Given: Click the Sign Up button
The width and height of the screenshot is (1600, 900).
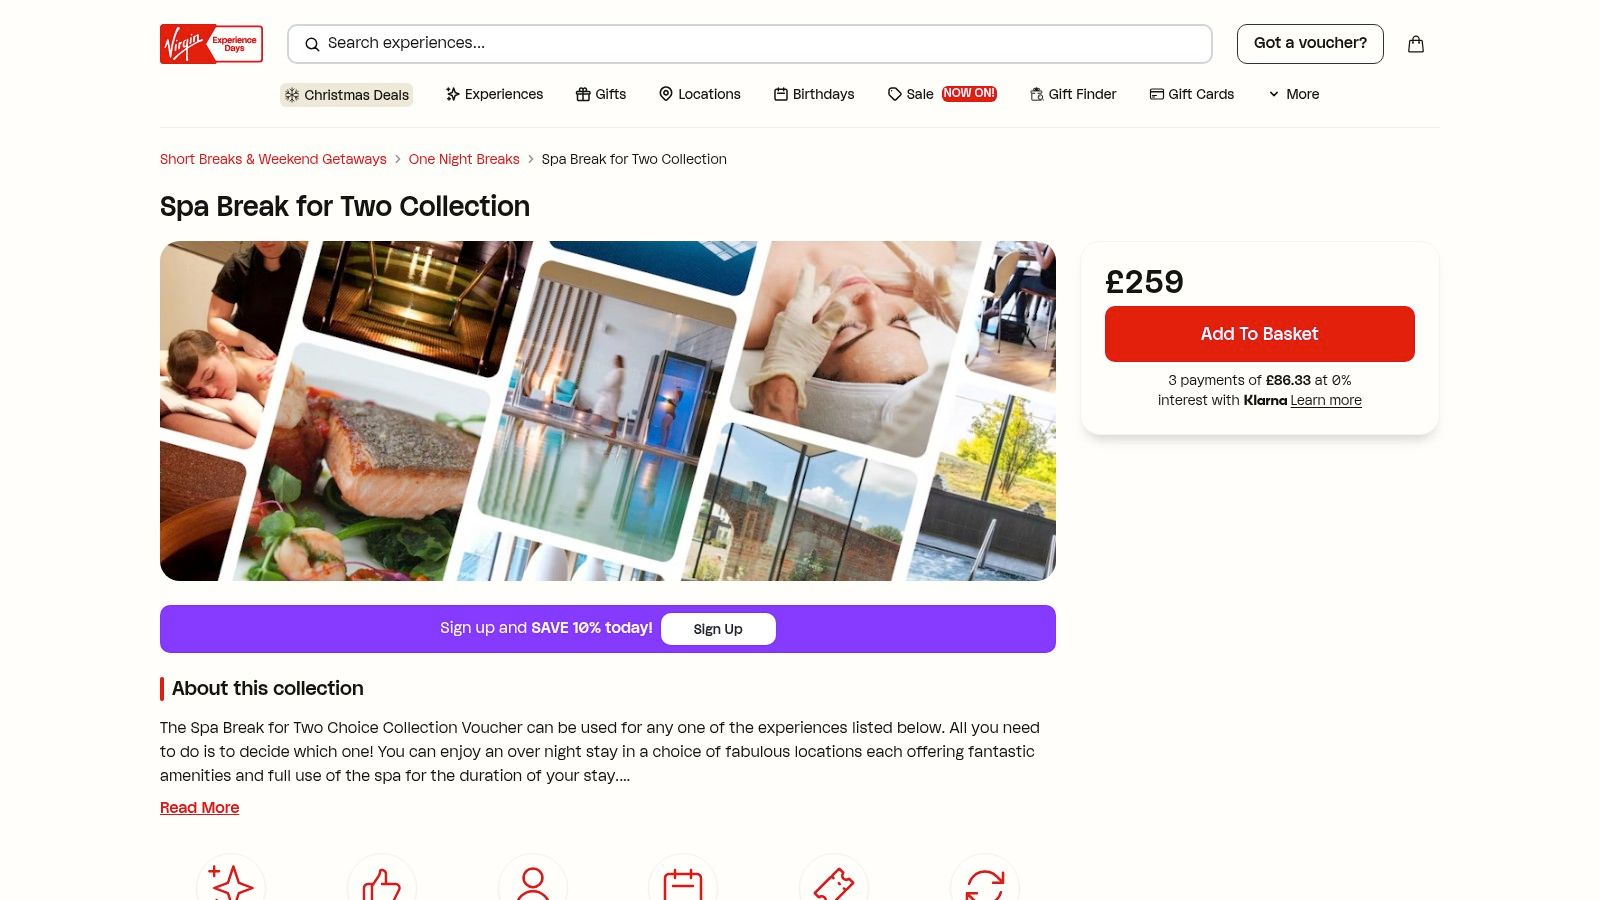Looking at the screenshot, I should (x=718, y=629).
